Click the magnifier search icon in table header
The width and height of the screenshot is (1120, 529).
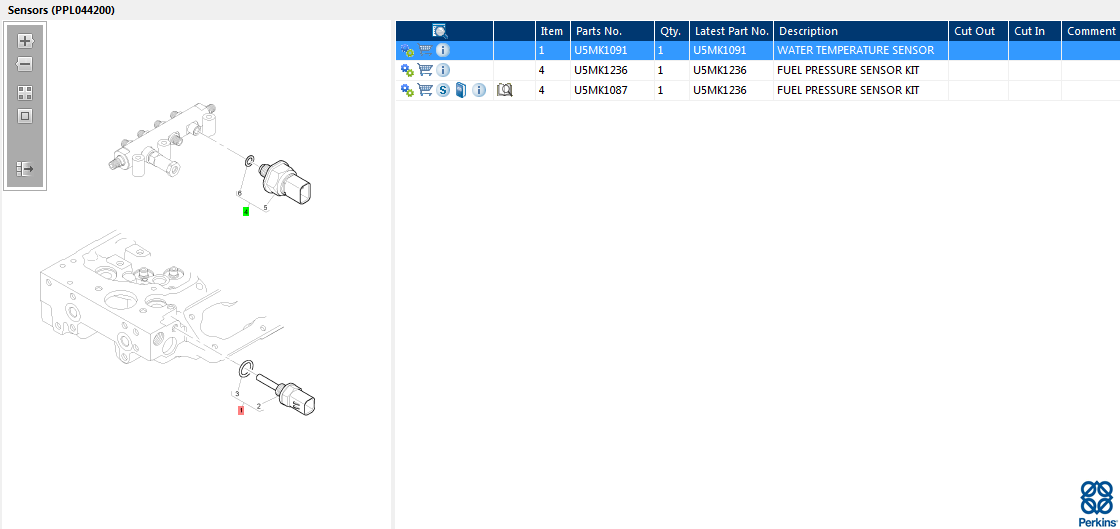coord(440,31)
